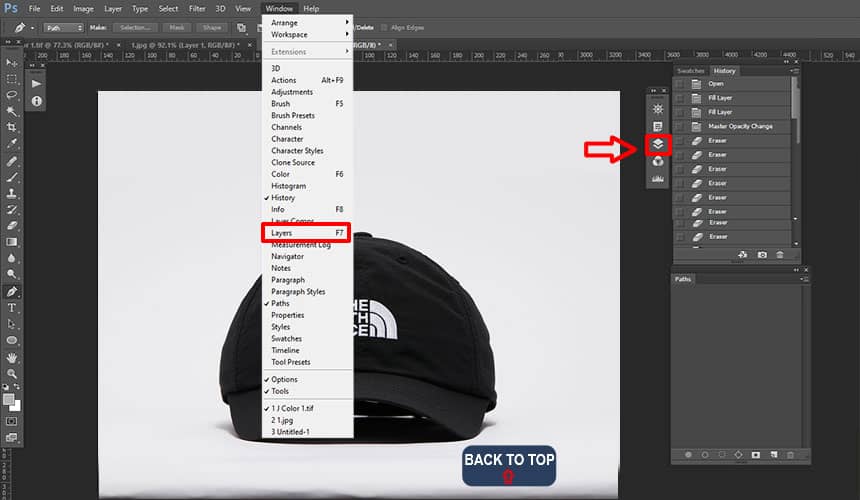Choose Channels from the Window menu
The height and width of the screenshot is (500, 860).
pos(307,127)
